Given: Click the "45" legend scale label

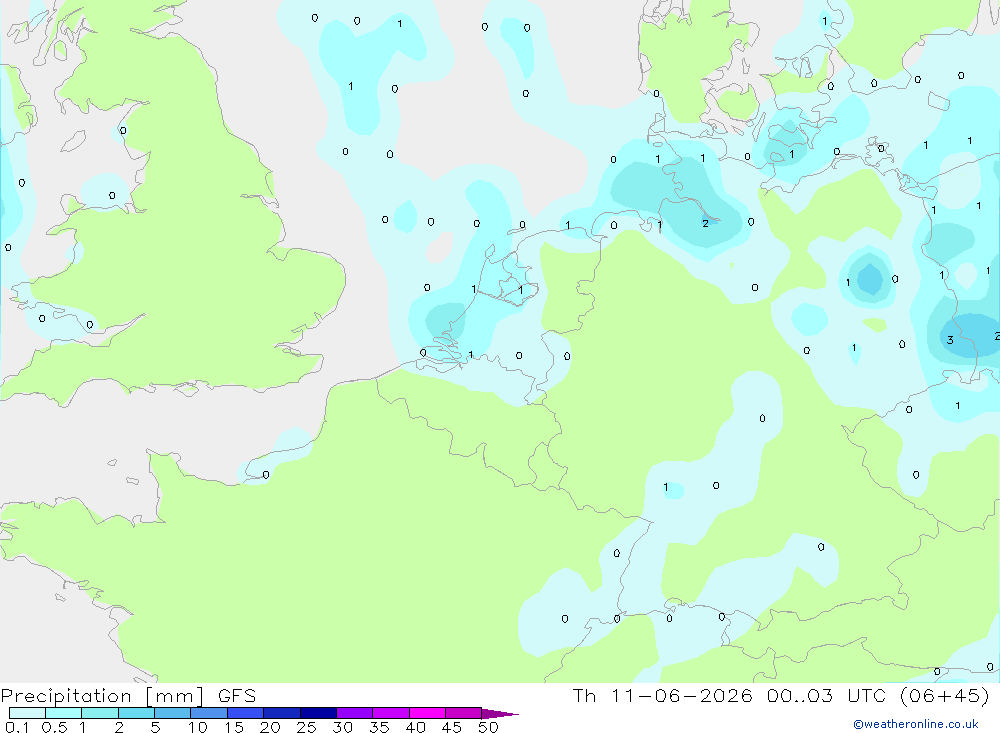Looking at the screenshot, I should point(452,727).
